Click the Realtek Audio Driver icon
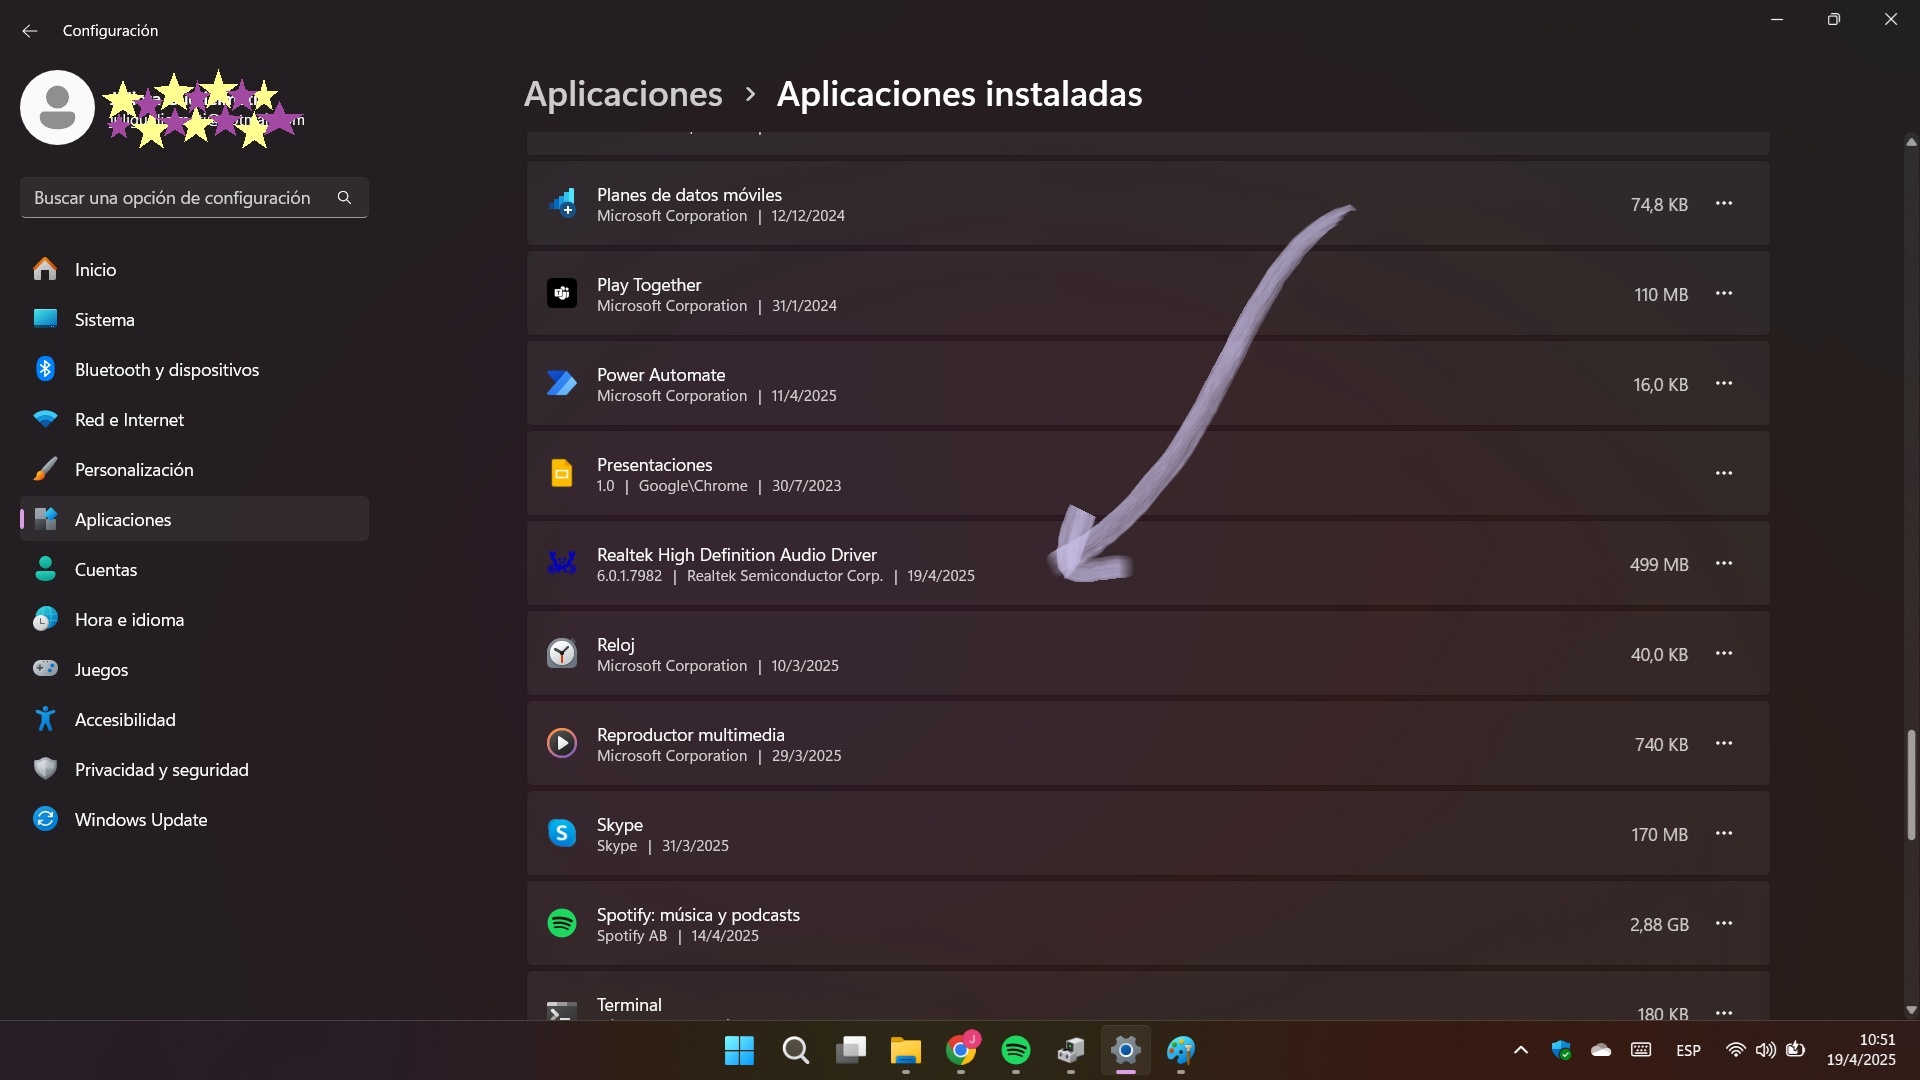This screenshot has height=1080, width=1920. click(562, 564)
